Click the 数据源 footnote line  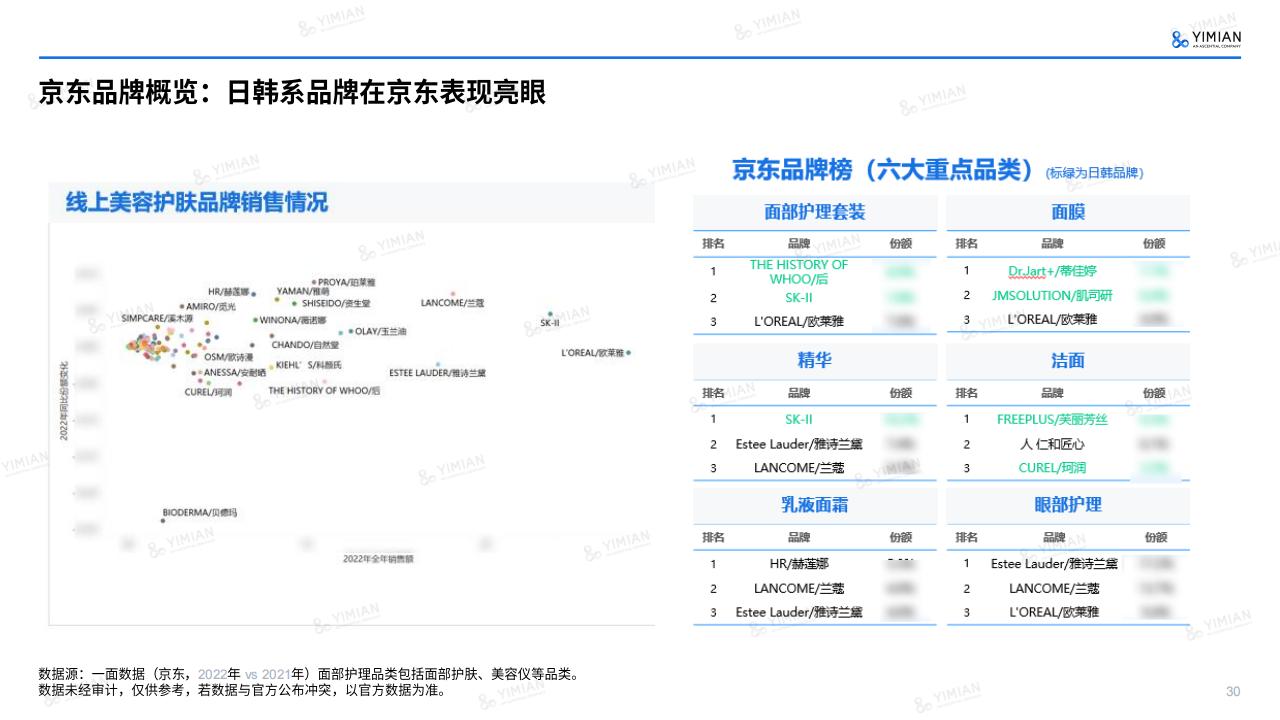(308, 675)
